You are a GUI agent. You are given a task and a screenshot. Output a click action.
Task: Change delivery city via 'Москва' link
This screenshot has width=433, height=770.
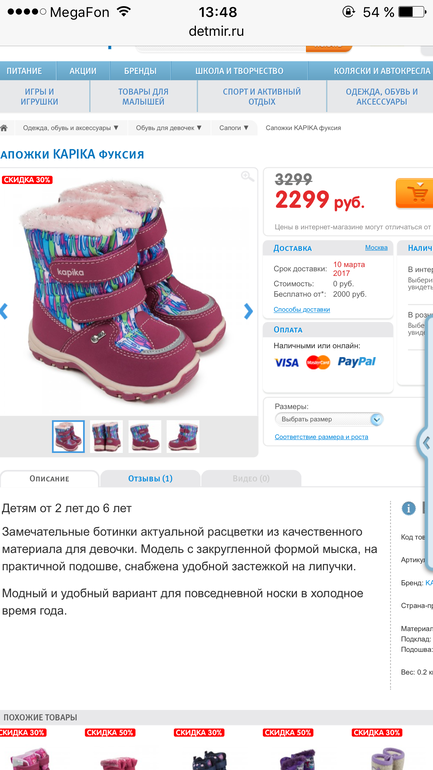click(x=376, y=248)
